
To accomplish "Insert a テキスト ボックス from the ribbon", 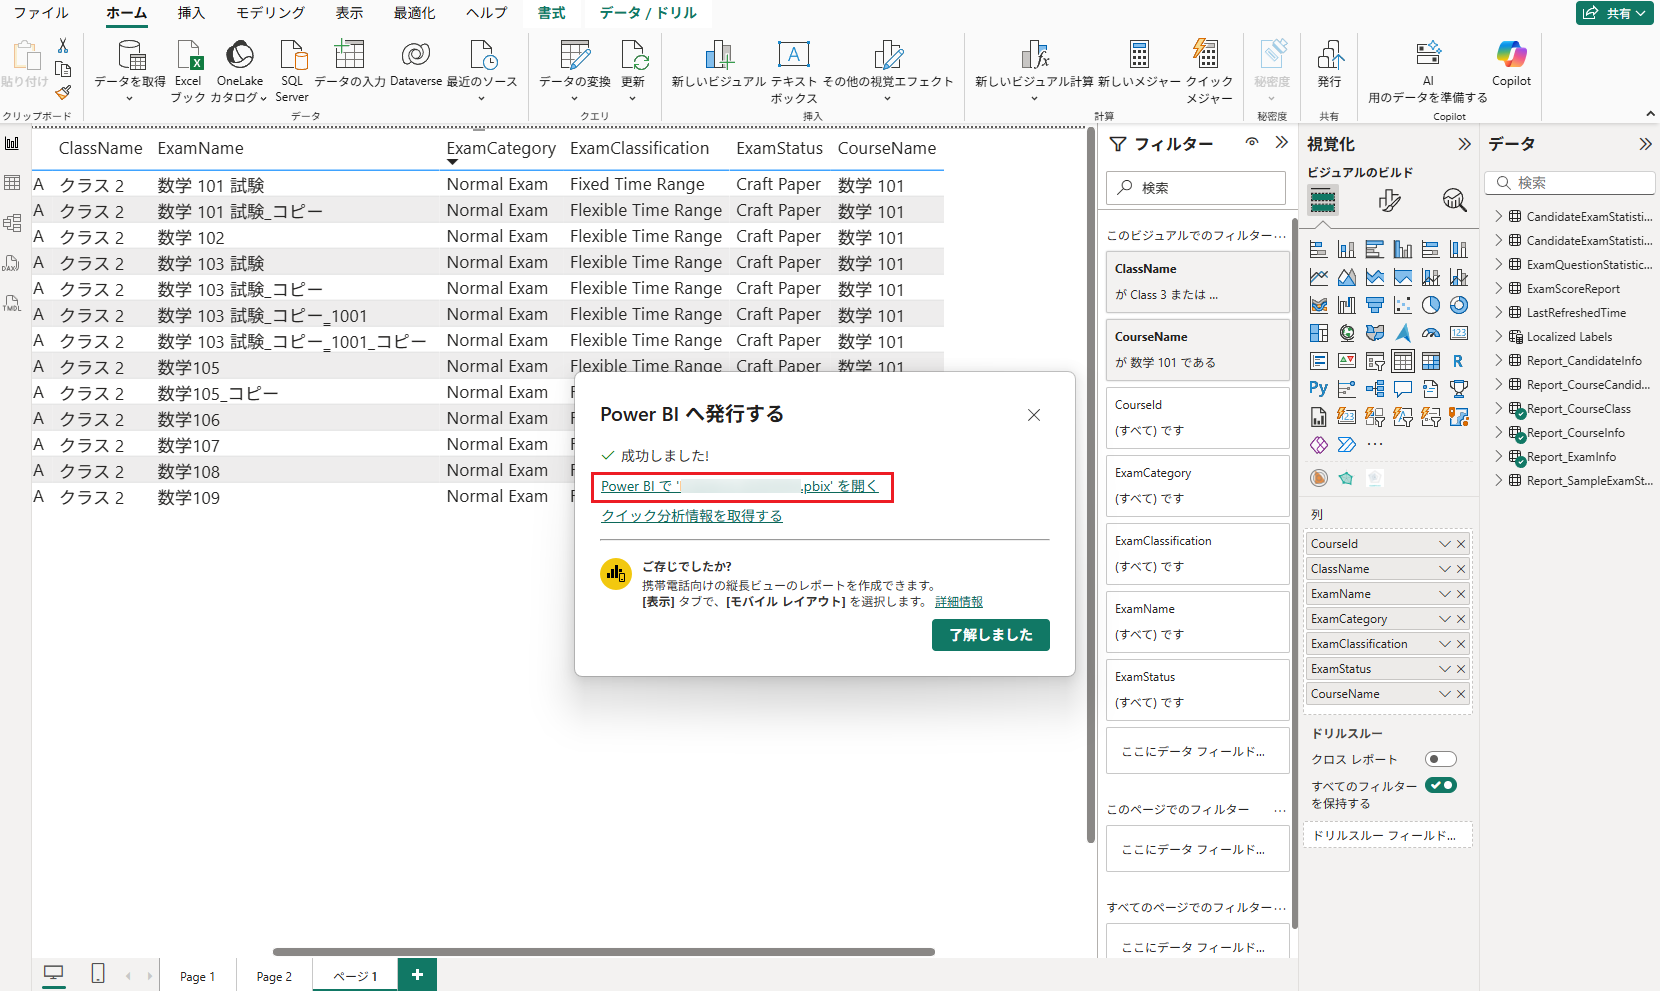I will coord(793,56).
